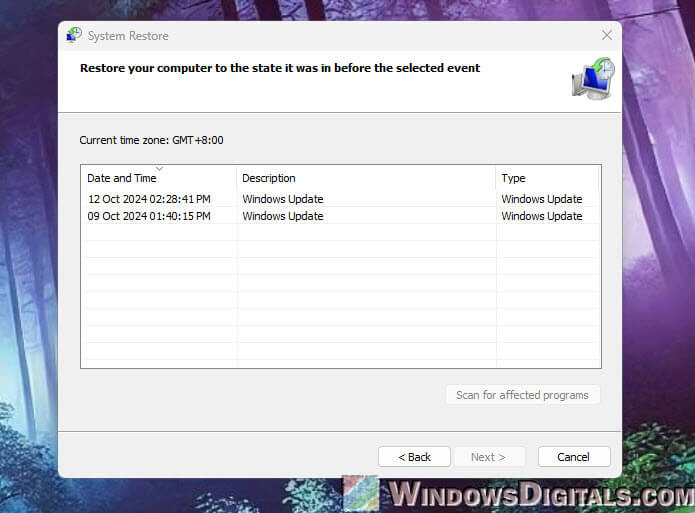Click Description cell of the 09 Oct row
Screen dimensions: 695x513
[x=283, y=216]
